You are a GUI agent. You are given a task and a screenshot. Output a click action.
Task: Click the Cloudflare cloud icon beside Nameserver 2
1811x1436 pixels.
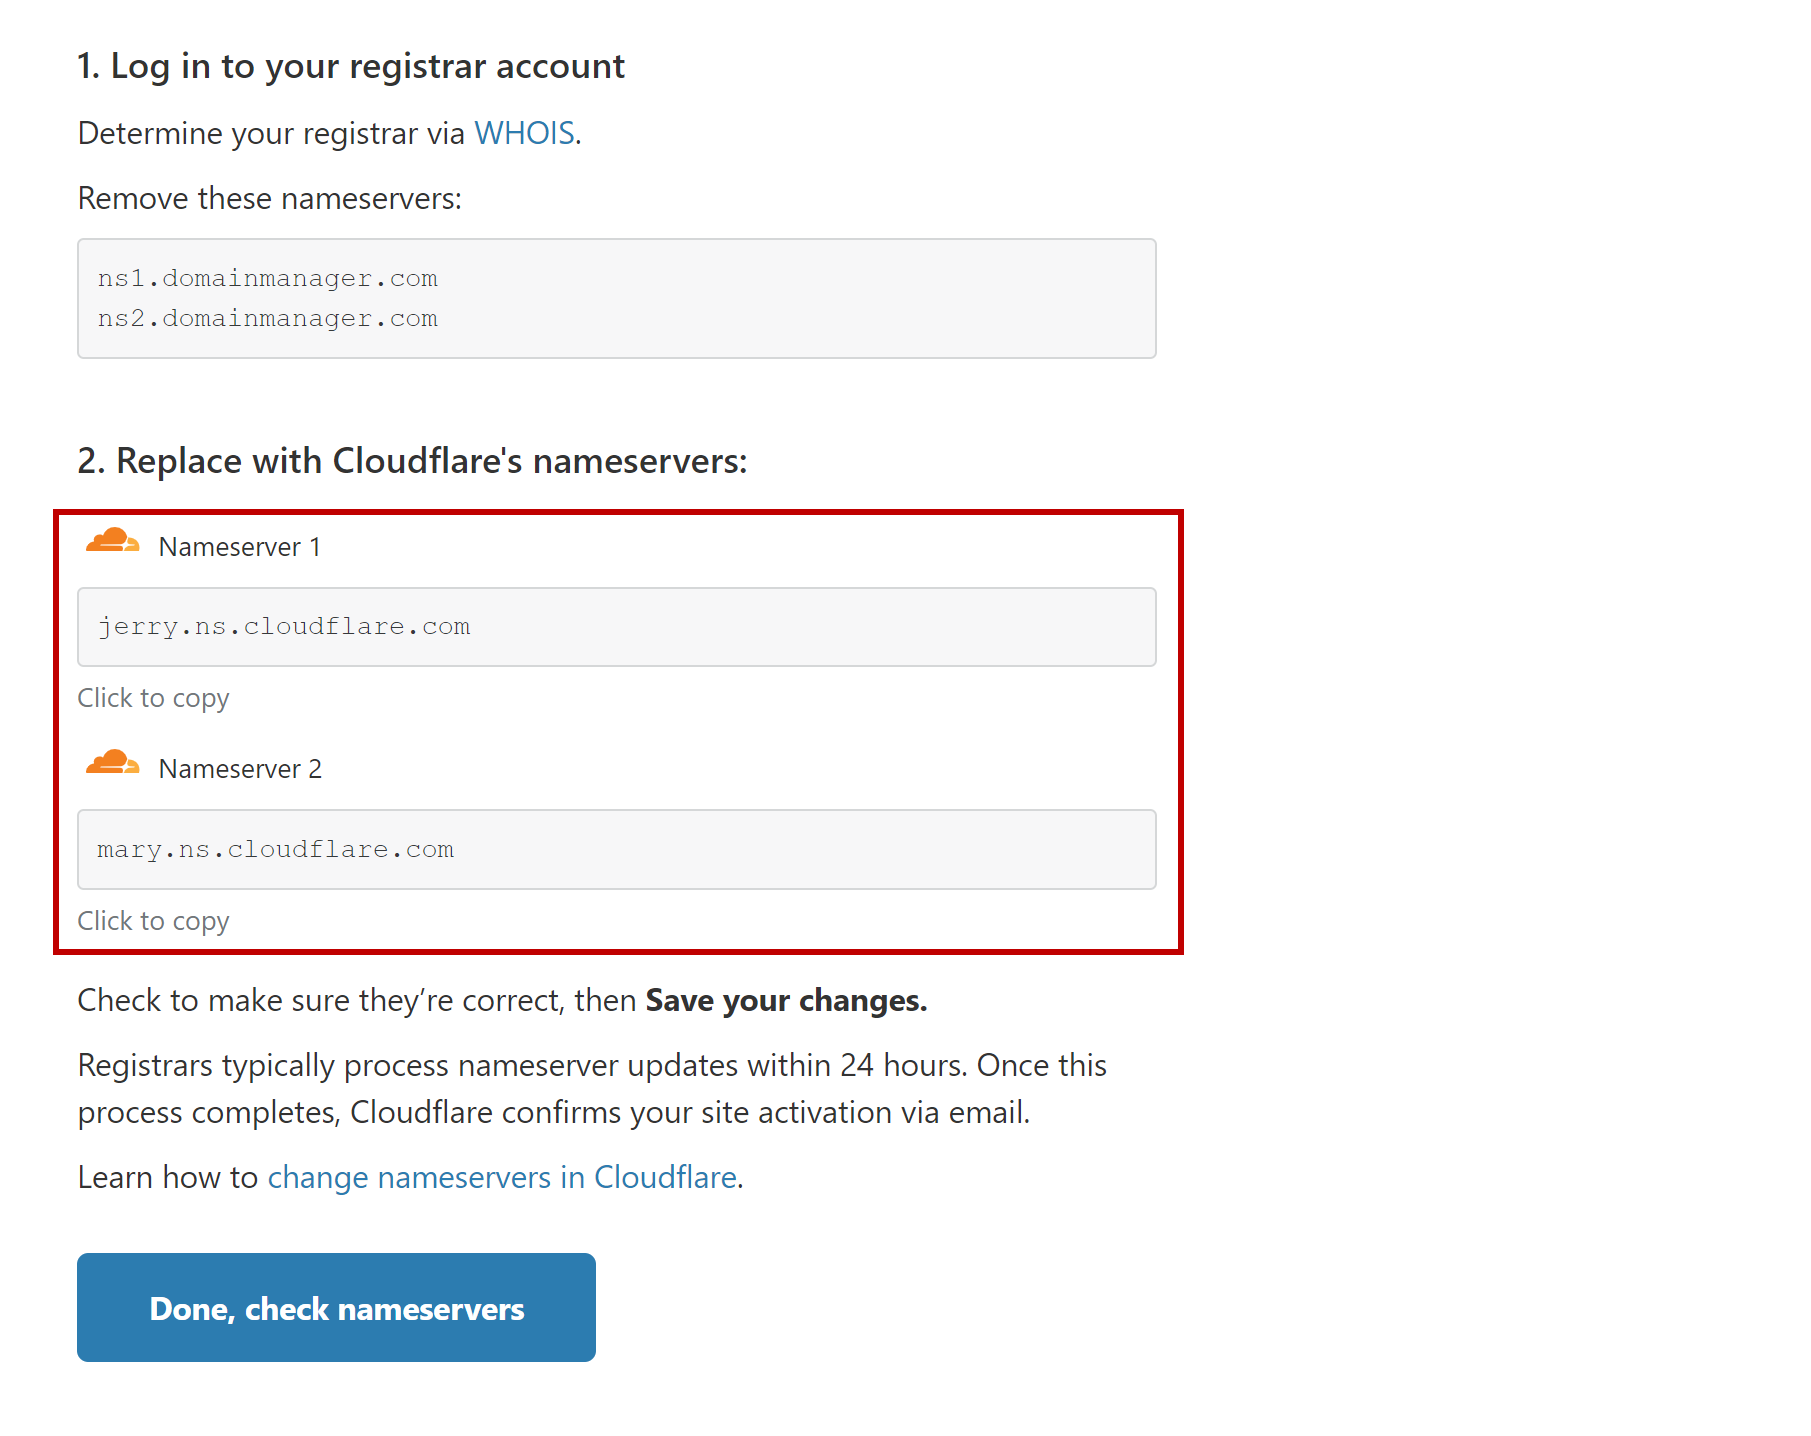[112, 764]
